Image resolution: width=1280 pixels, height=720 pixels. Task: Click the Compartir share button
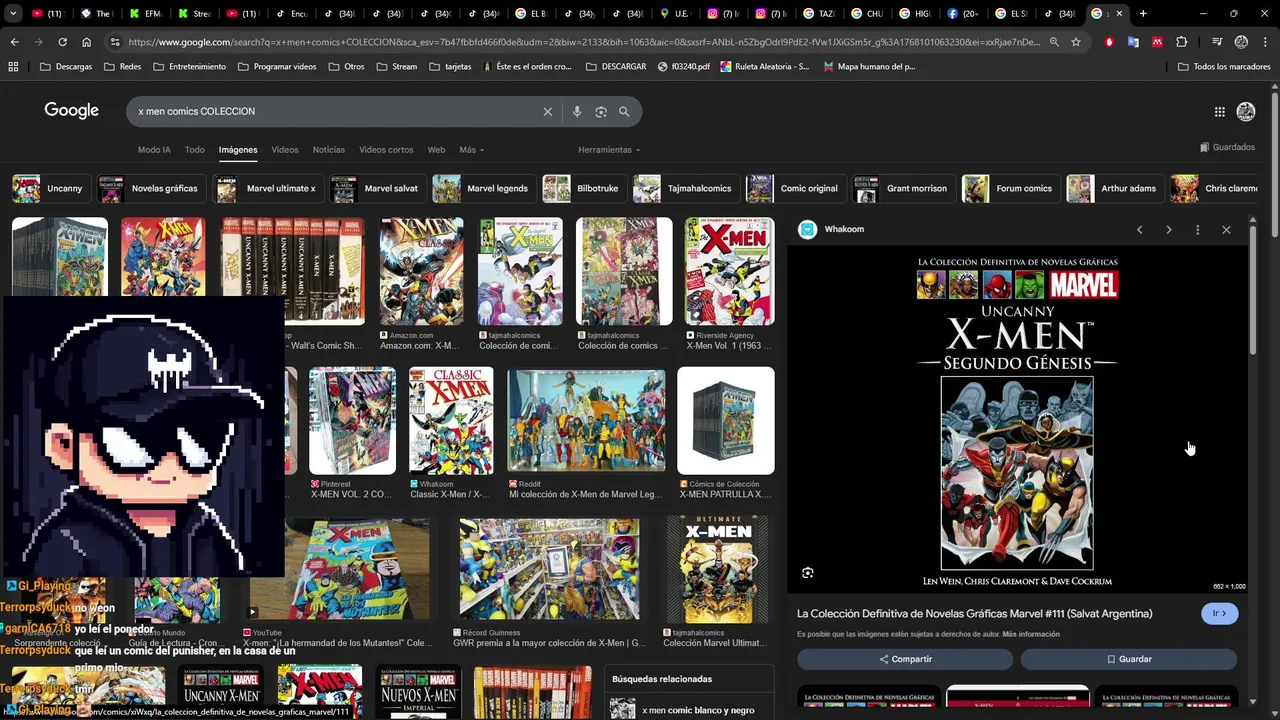905,659
